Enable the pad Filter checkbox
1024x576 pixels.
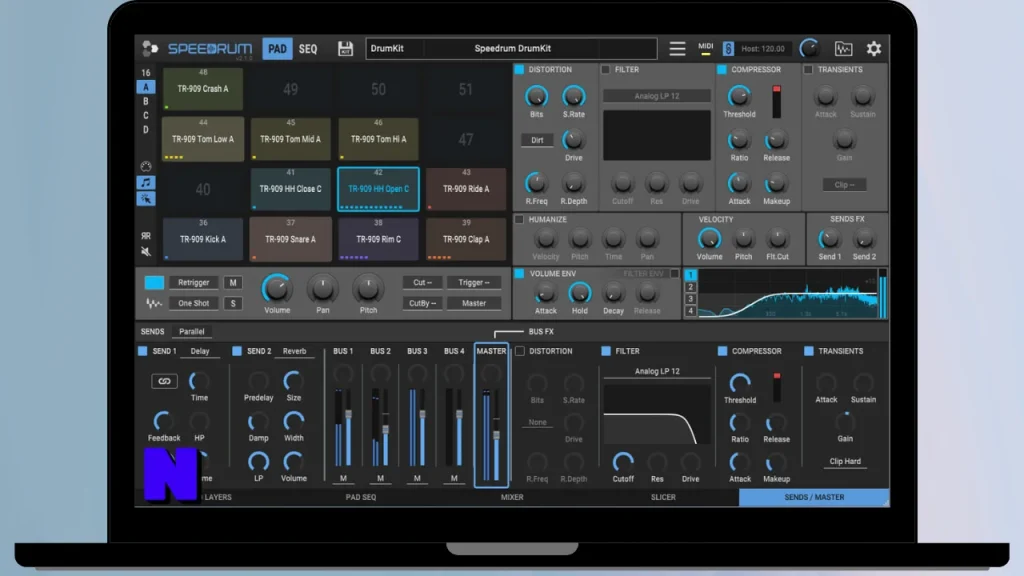605,69
